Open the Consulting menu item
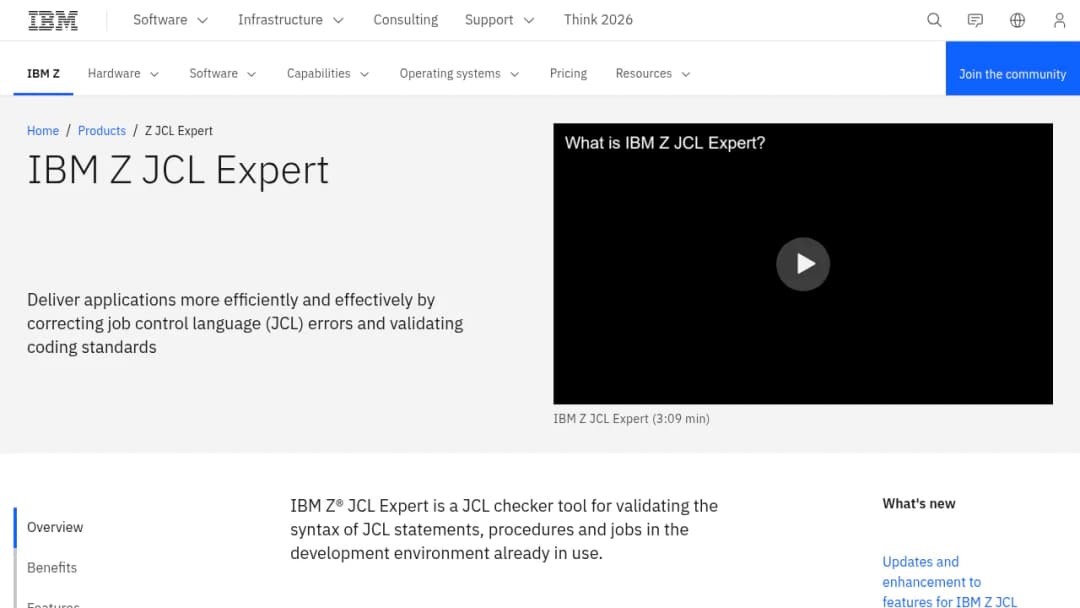 pos(406,20)
